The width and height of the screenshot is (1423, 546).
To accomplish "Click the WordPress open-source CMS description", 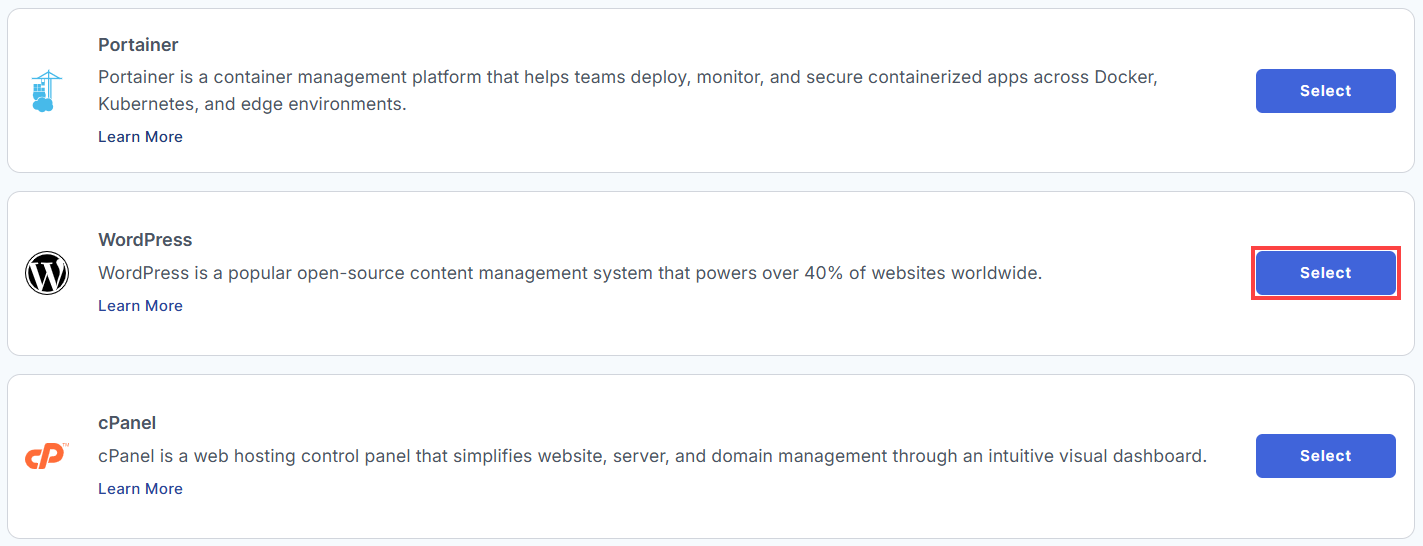I will coord(570,273).
